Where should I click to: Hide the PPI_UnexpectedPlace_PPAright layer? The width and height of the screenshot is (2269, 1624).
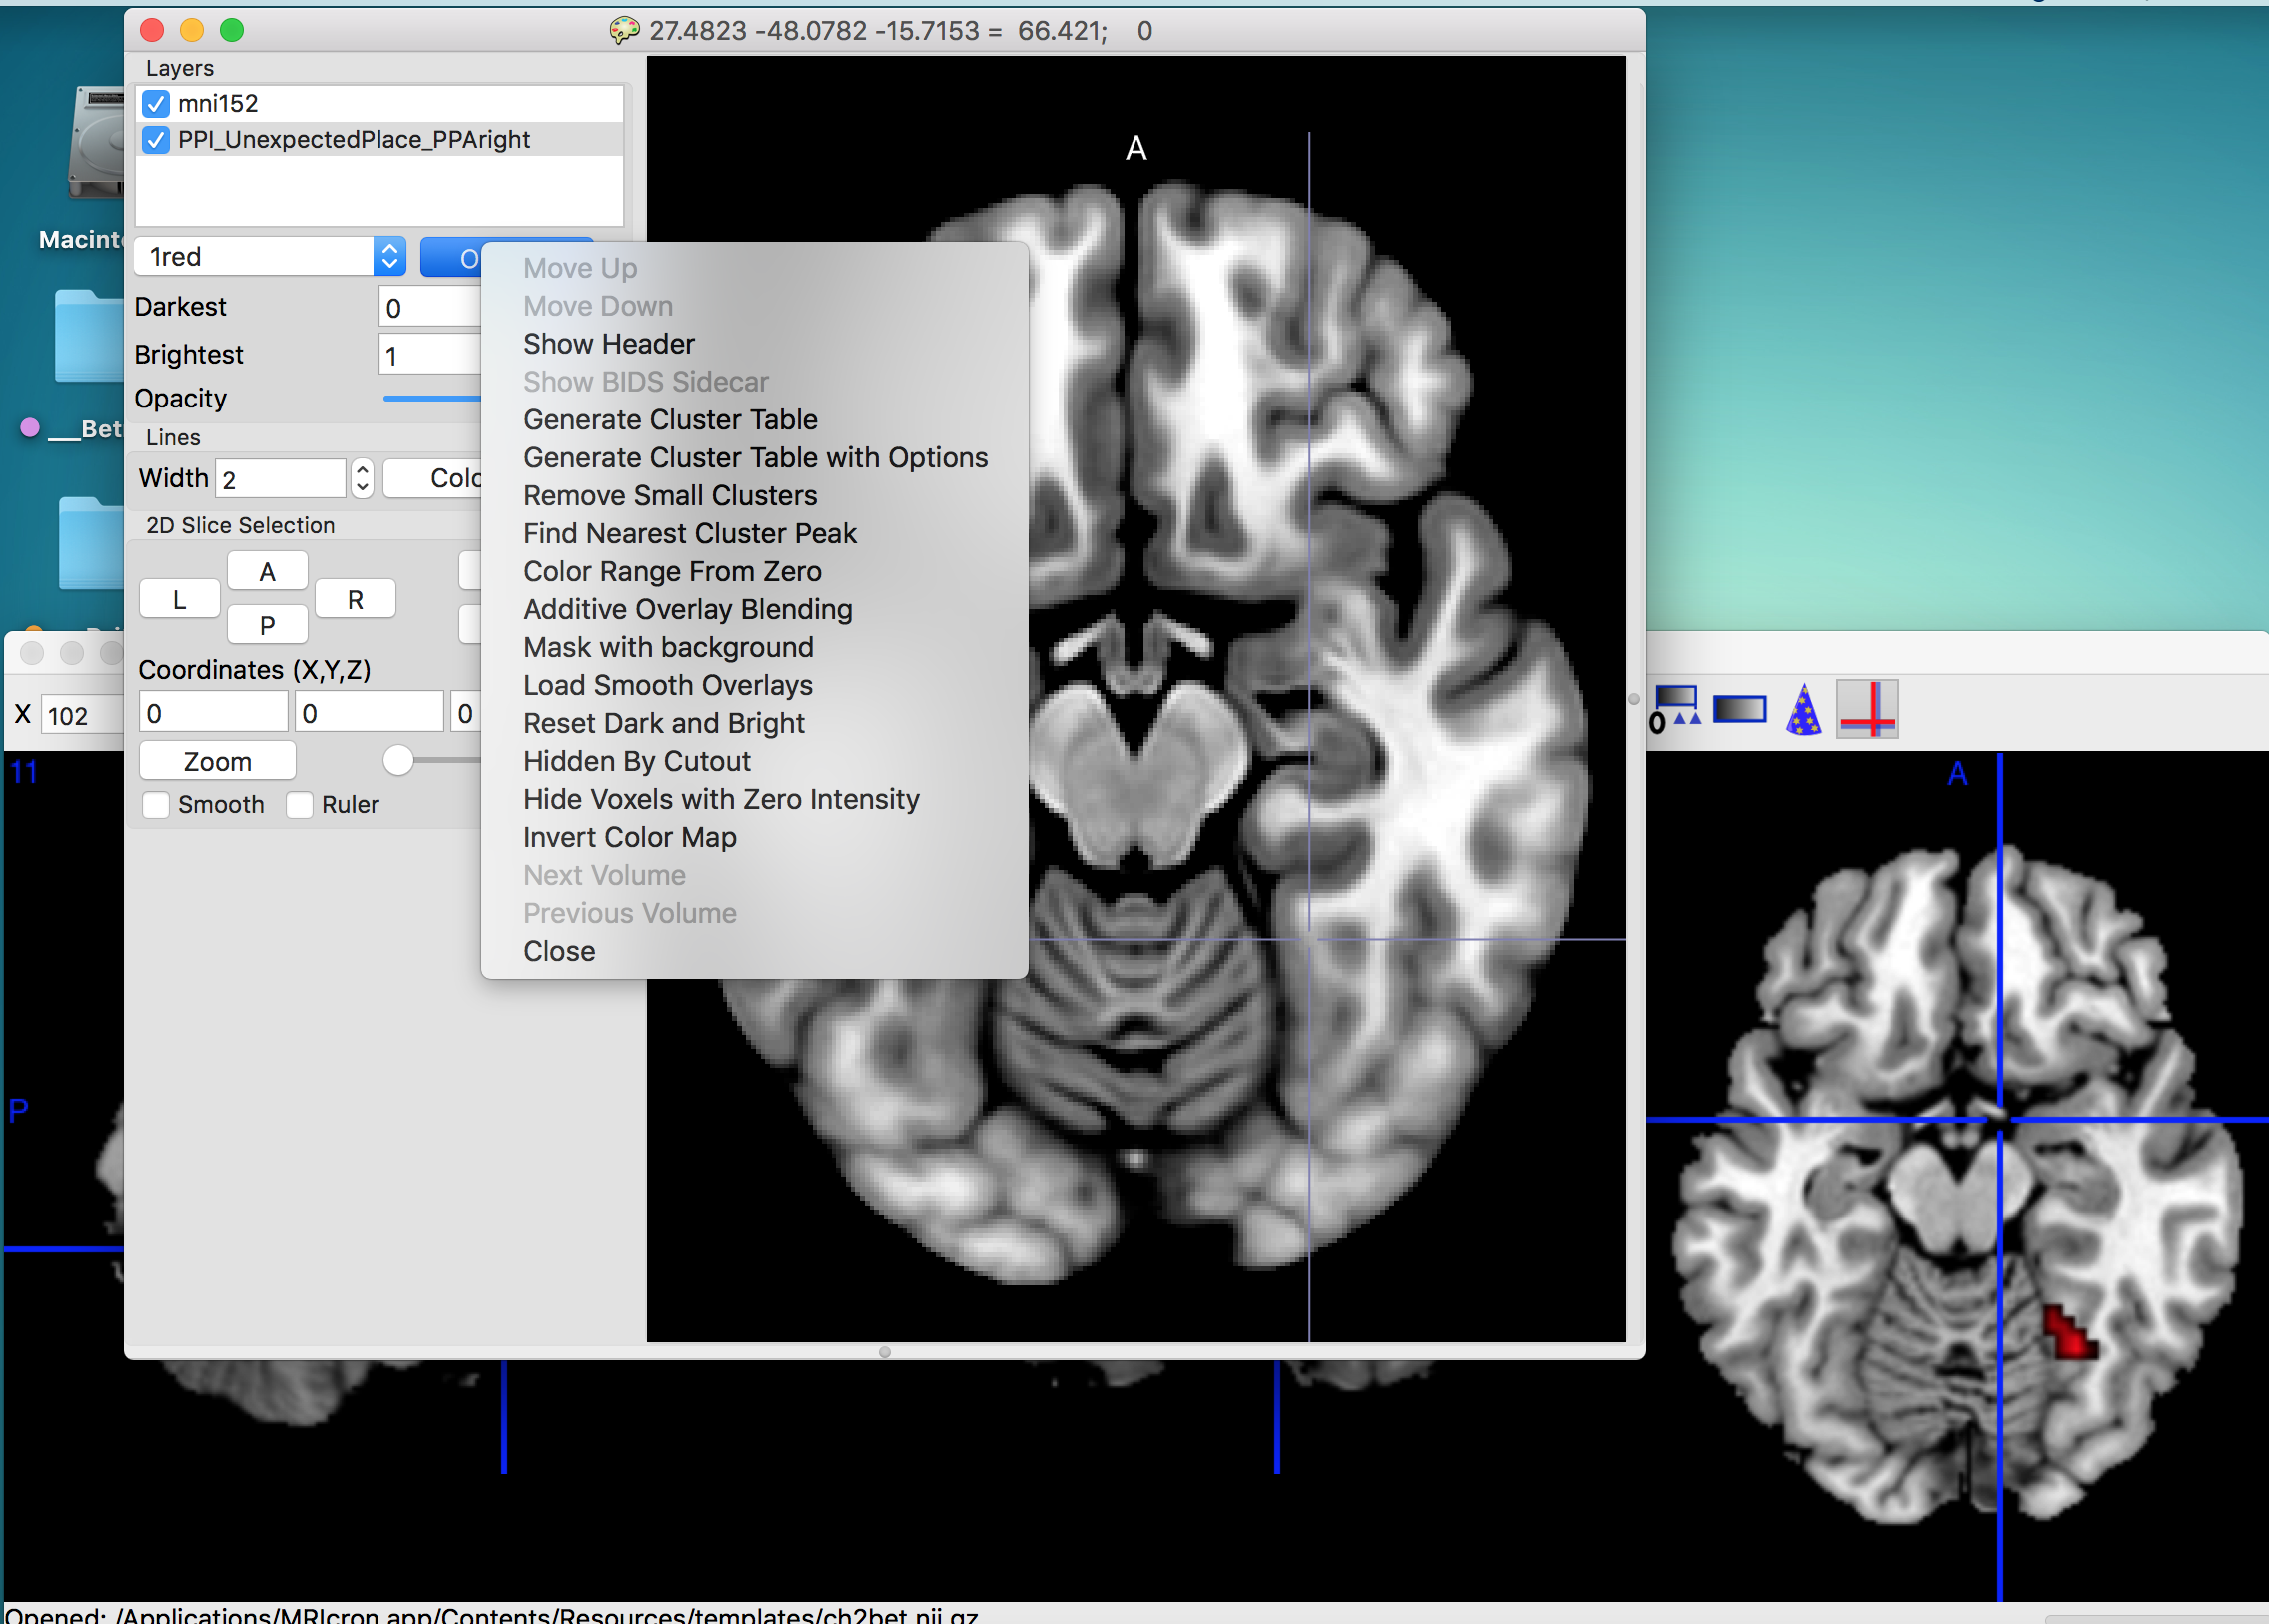[x=156, y=140]
